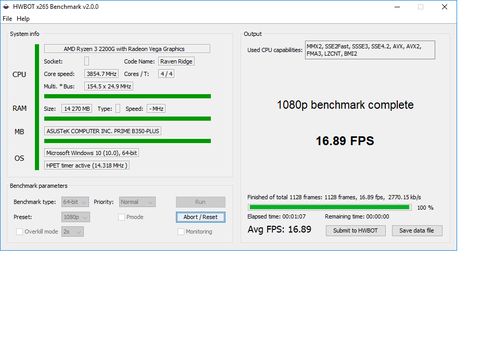
Task: Click the CPU name field Ryzen 3 2200G
Action: pyautogui.click(x=127, y=49)
